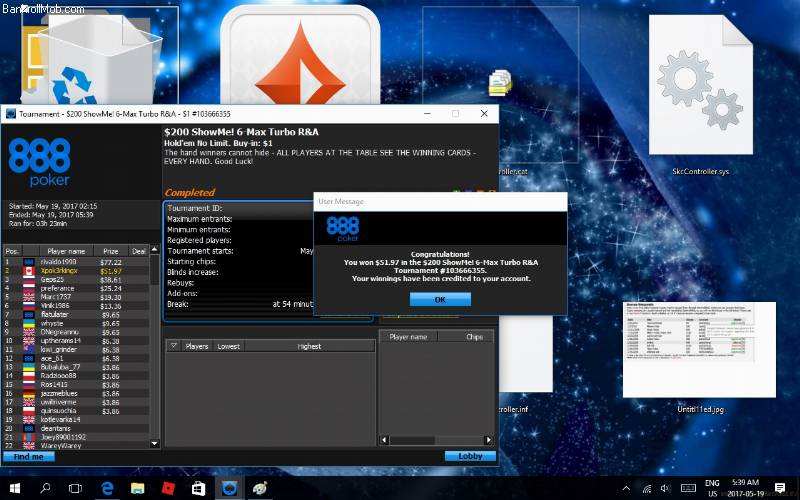Image resolution: width=800 pixels, height=500 pixels.
Task: Open the Recycle Bin desktop icon
Action: (x=99, y=59)
